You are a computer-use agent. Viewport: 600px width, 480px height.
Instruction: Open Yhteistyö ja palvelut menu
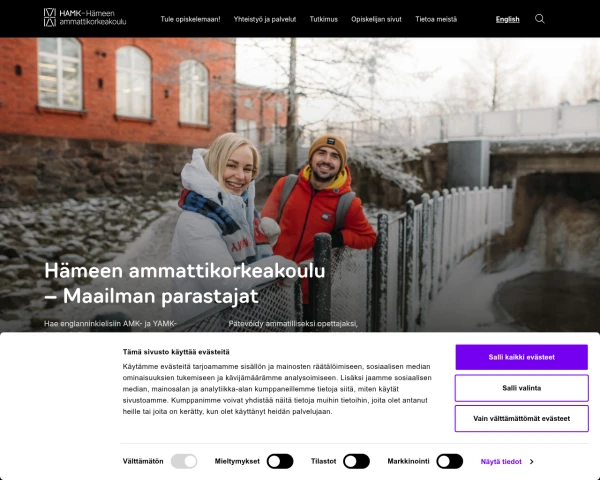pos(265,19)
